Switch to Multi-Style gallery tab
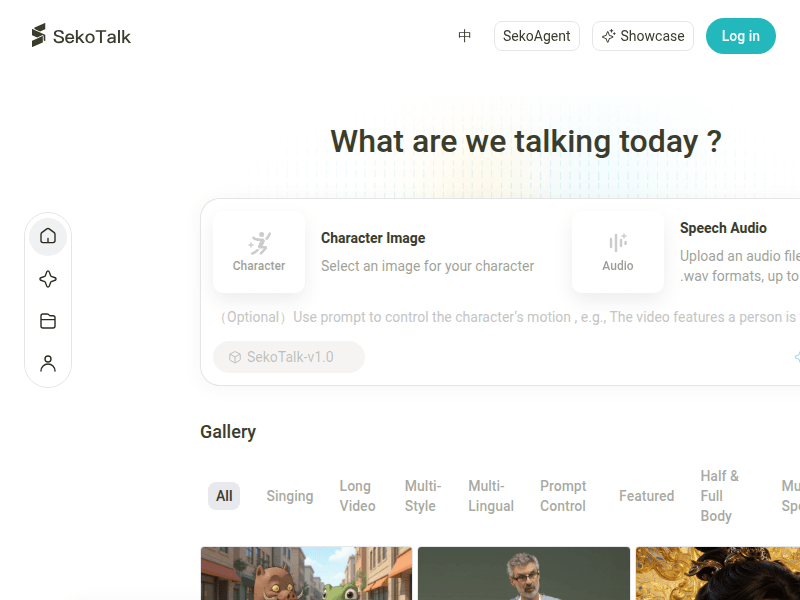The height and width of the screenshot is (600, 800). tap(422, 496)
